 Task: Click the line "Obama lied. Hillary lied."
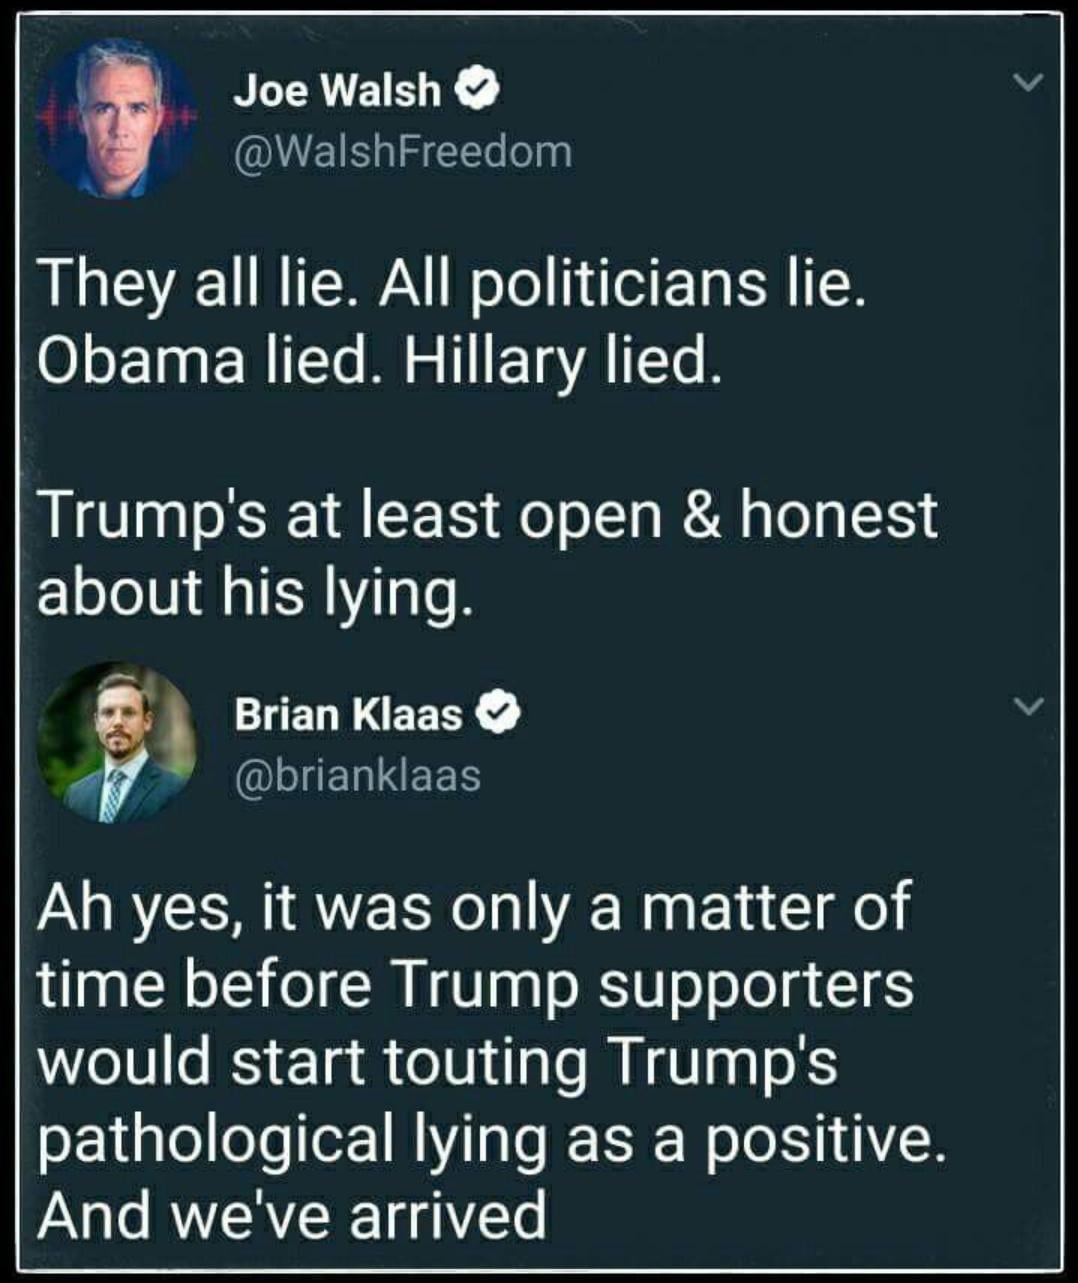[378, 360]
